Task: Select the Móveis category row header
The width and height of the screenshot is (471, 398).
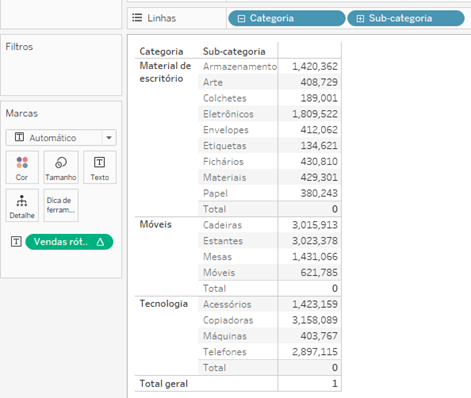Action: pyautogui.click(x=155, y=224)
